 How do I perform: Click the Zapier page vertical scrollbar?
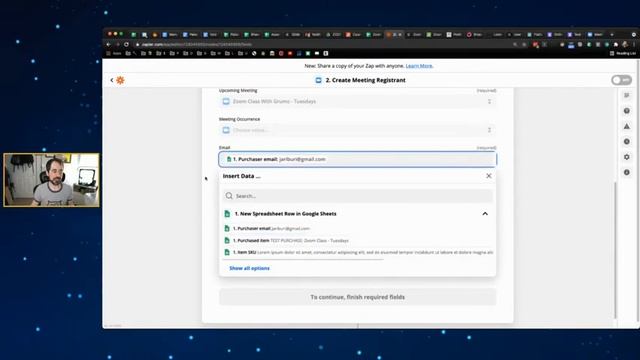pyautogui.click(x=615, y=249)
